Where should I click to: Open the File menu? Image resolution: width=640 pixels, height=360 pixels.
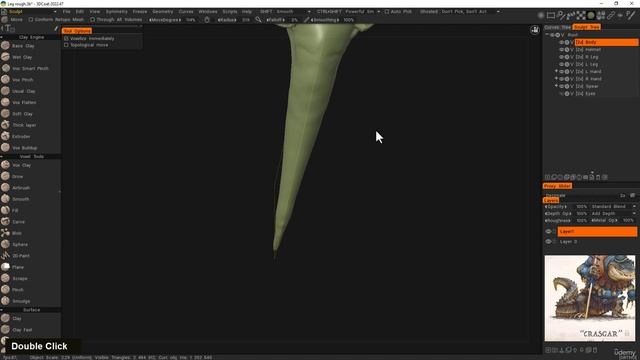(x=67, y=12)
